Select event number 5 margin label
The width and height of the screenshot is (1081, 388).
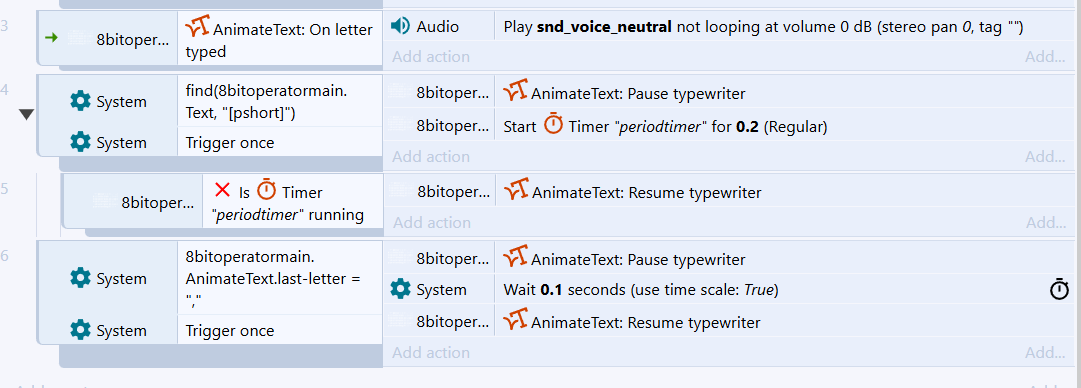point(5,189)
